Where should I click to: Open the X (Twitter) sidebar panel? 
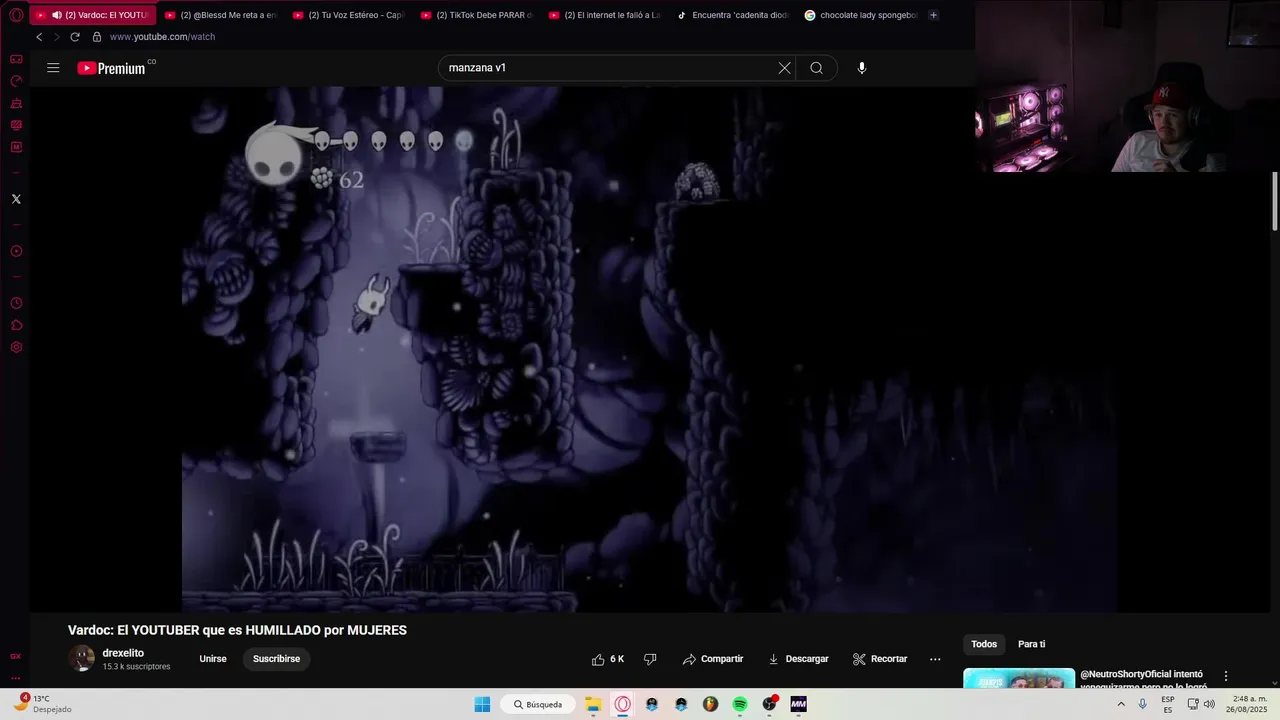pos(16,199)
